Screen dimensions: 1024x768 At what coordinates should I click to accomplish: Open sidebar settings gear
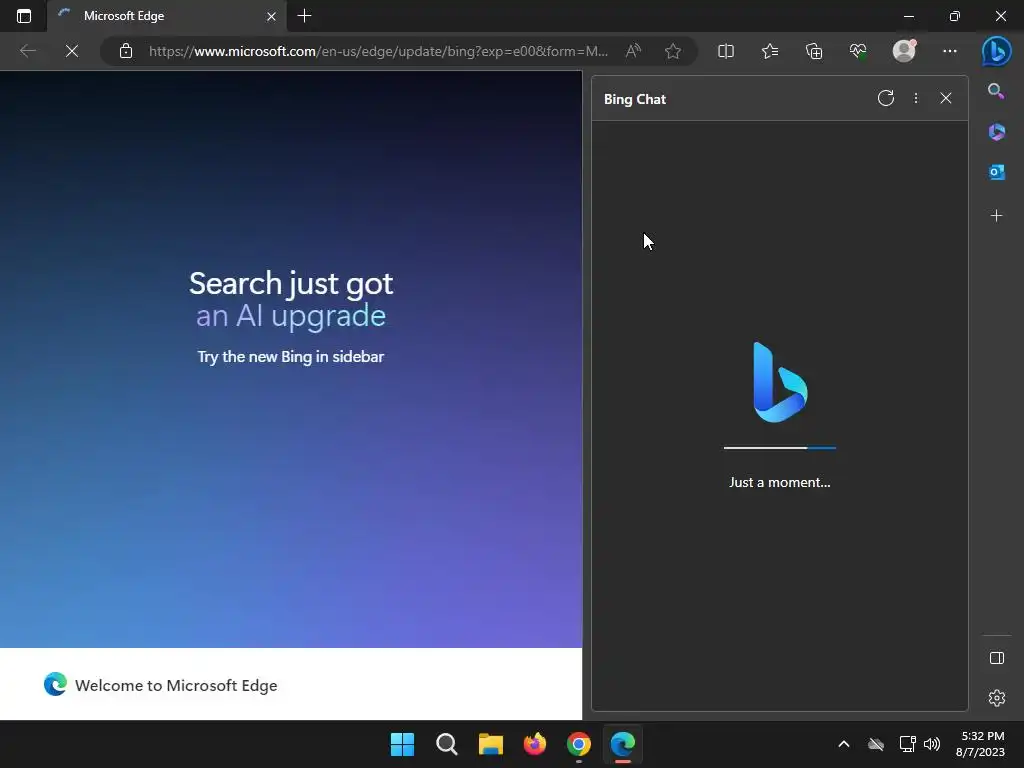[997, 698]
